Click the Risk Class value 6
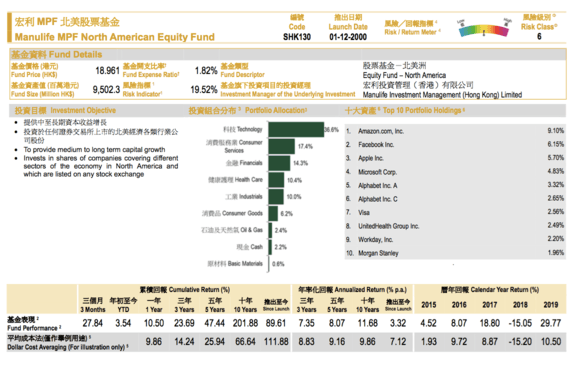This screenshot has height=367, width=576. (x=539, y=36)
